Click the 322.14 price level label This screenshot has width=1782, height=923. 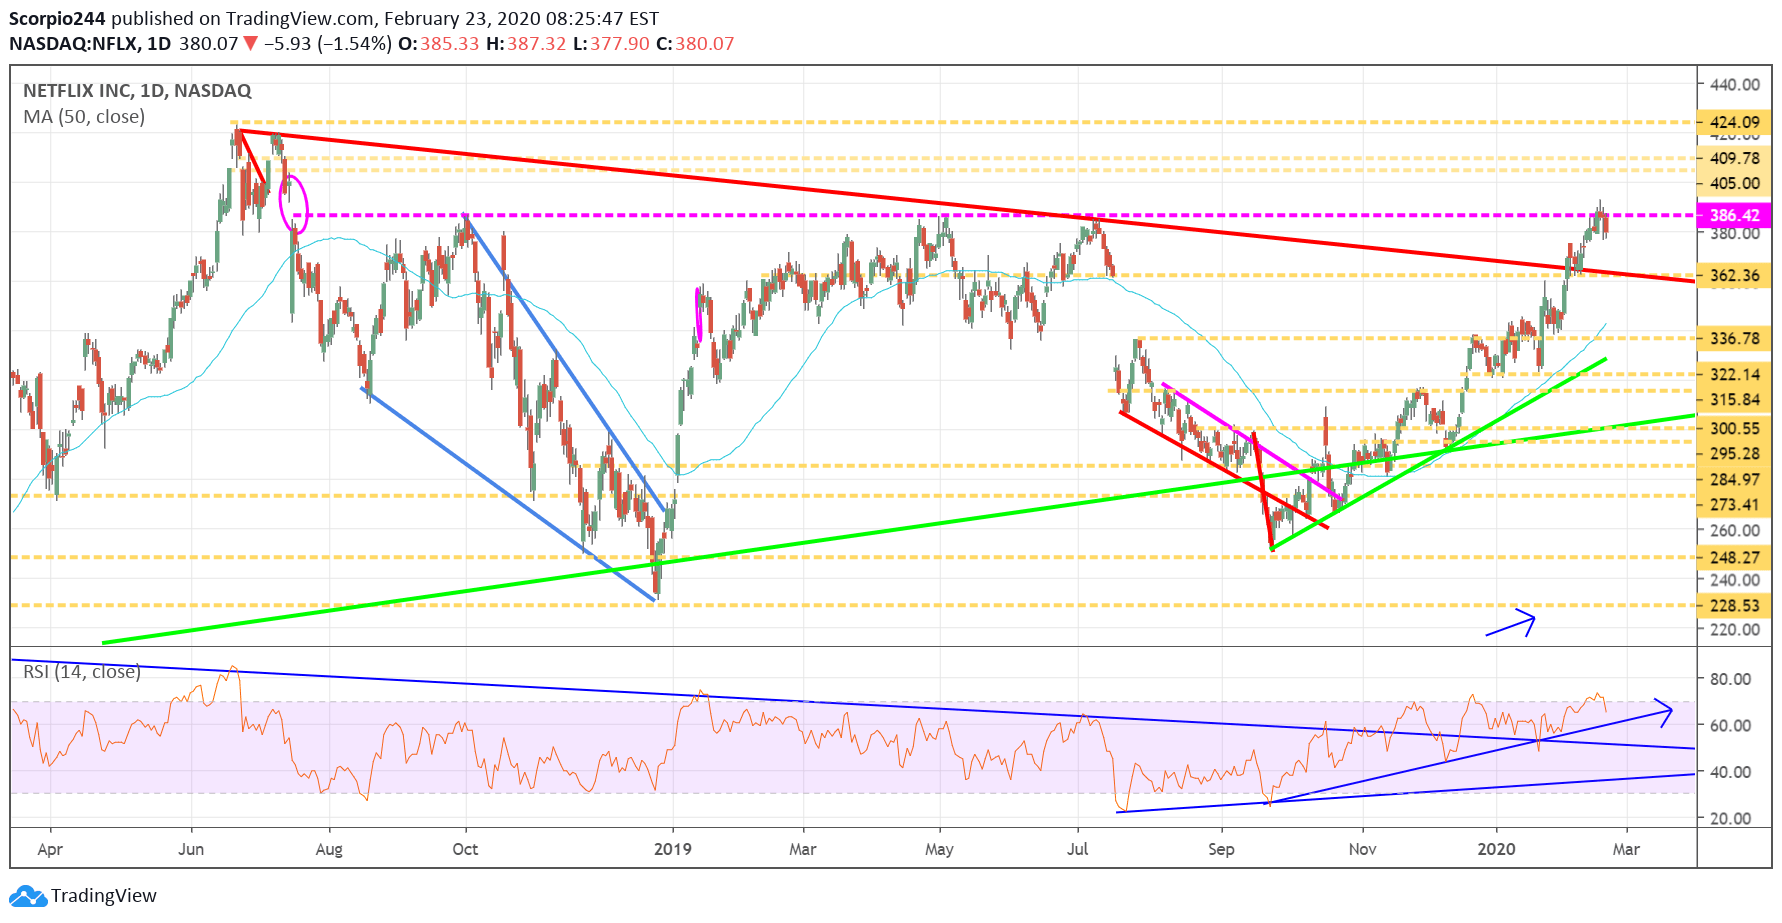1735,374
